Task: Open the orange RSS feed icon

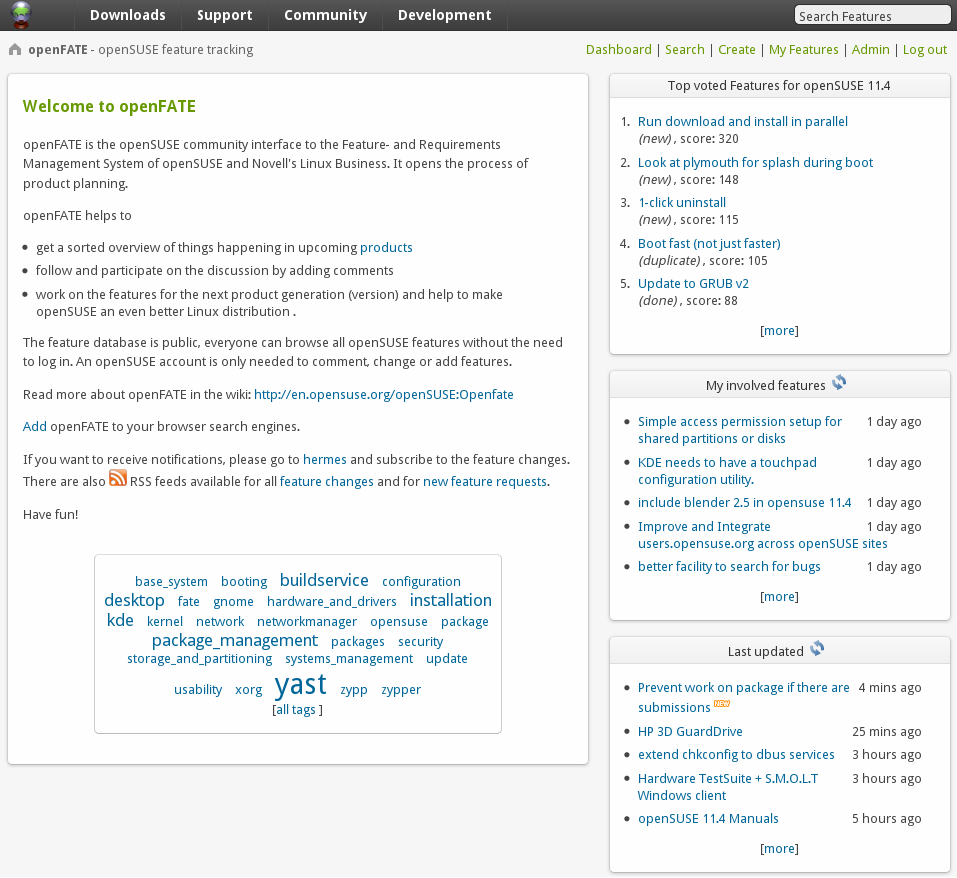Action: pos(118,478)
